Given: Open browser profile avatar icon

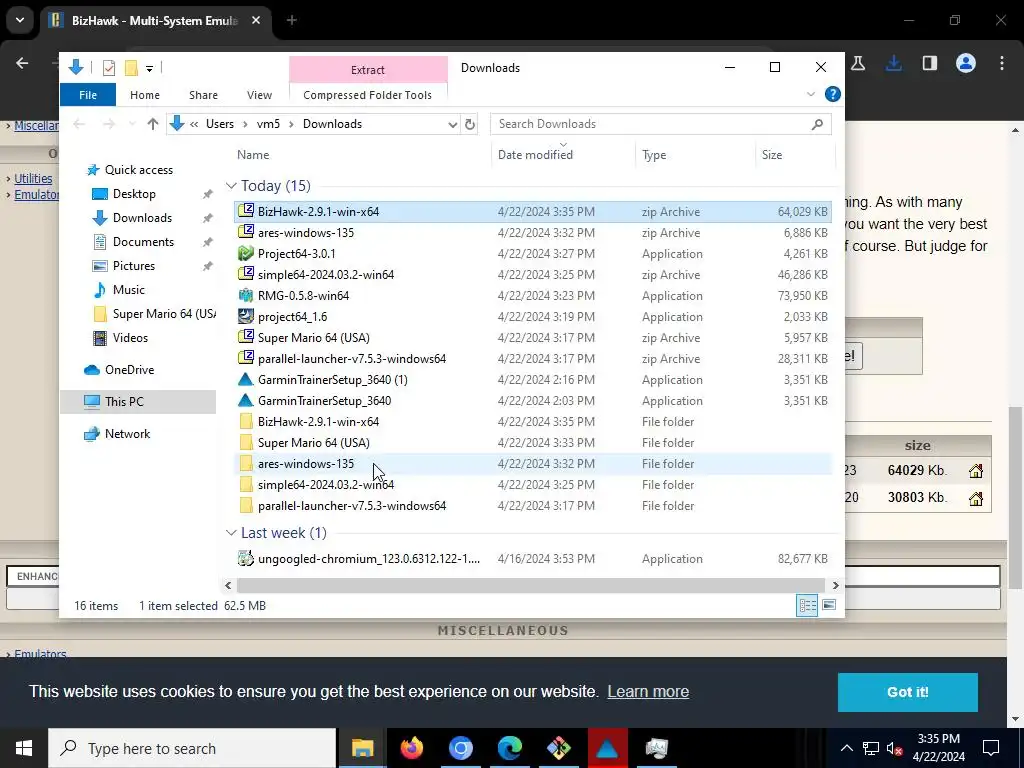Looking at the screenshot, I should 965,63.
